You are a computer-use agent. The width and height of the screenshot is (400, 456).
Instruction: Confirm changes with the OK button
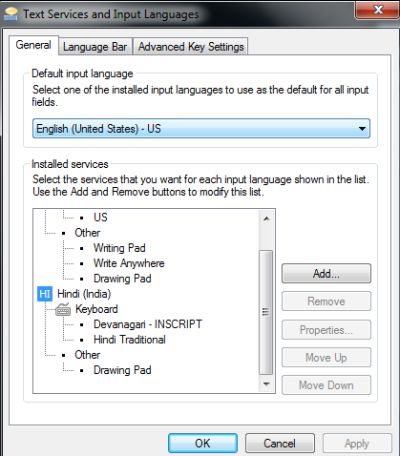(203, 443)
